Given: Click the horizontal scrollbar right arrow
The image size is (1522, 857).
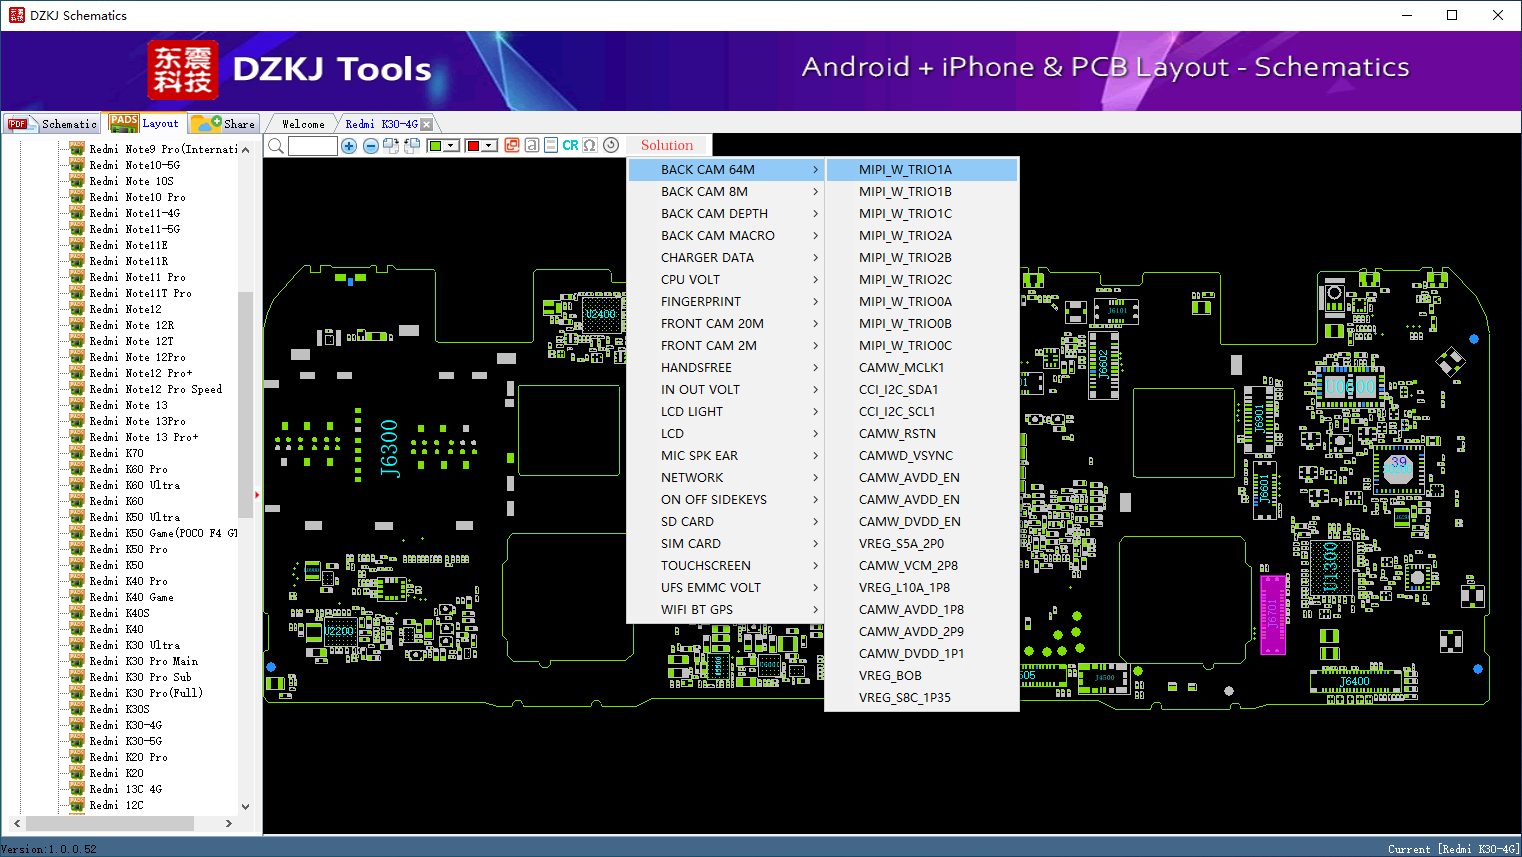Looking at the screenshot, I should point(229,823).
